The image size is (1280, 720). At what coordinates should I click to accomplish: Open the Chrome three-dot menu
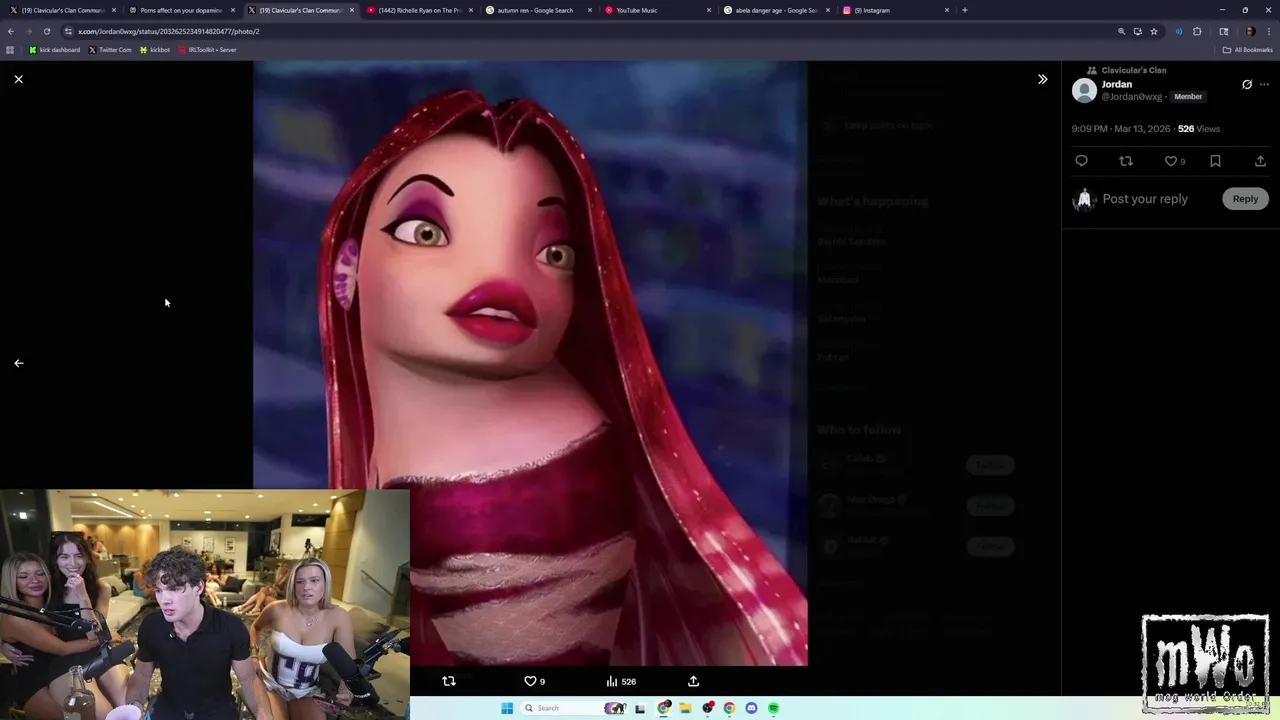pyautogui.click(x=1267, y=31)
